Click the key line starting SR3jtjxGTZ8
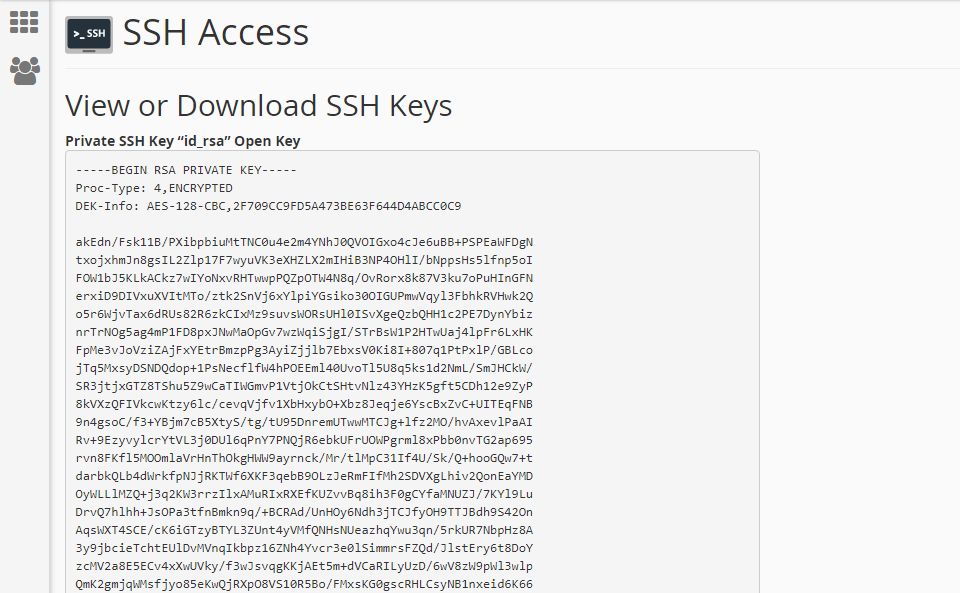The width and height of the screenshot is (960, 593). pyautogui.click(x=304, y=386)
